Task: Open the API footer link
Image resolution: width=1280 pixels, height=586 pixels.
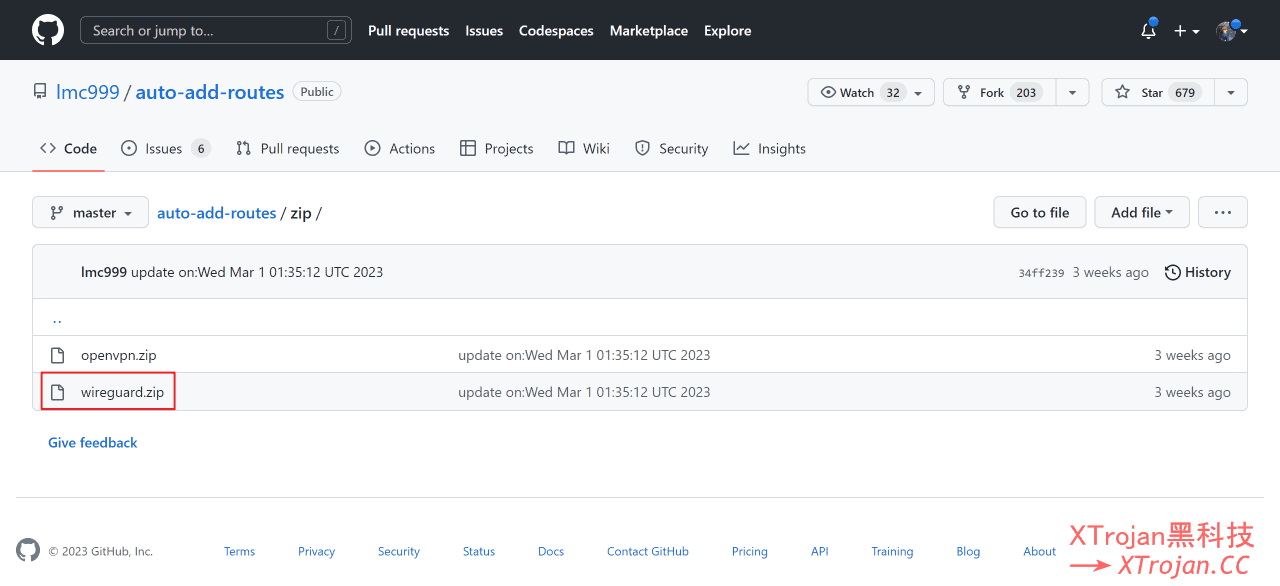Action: coord(820,551)
